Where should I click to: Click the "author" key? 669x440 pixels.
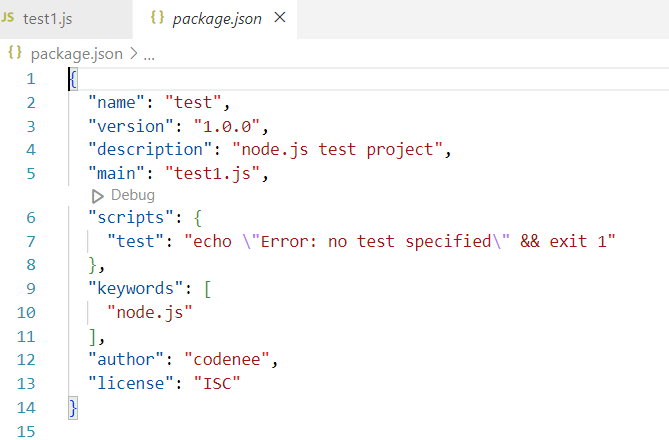(x=126, y=360)
